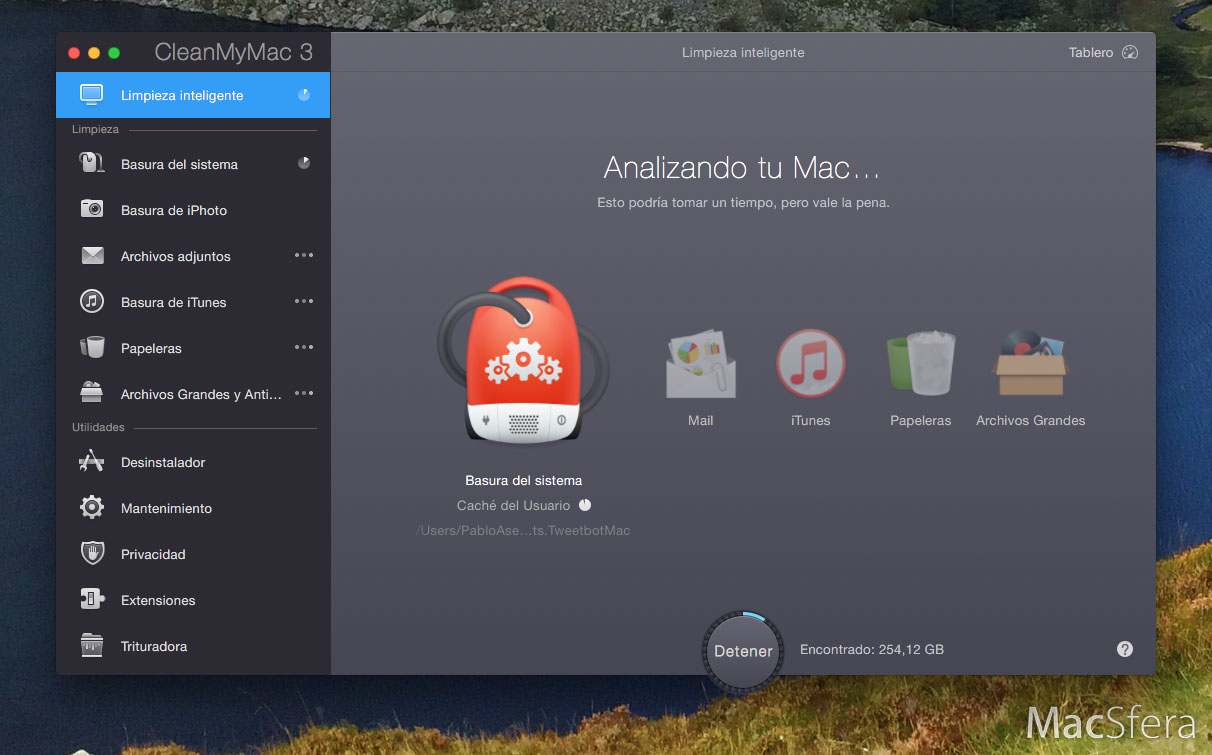
Task: Open help with the question mark icon
Action: 1125,649
